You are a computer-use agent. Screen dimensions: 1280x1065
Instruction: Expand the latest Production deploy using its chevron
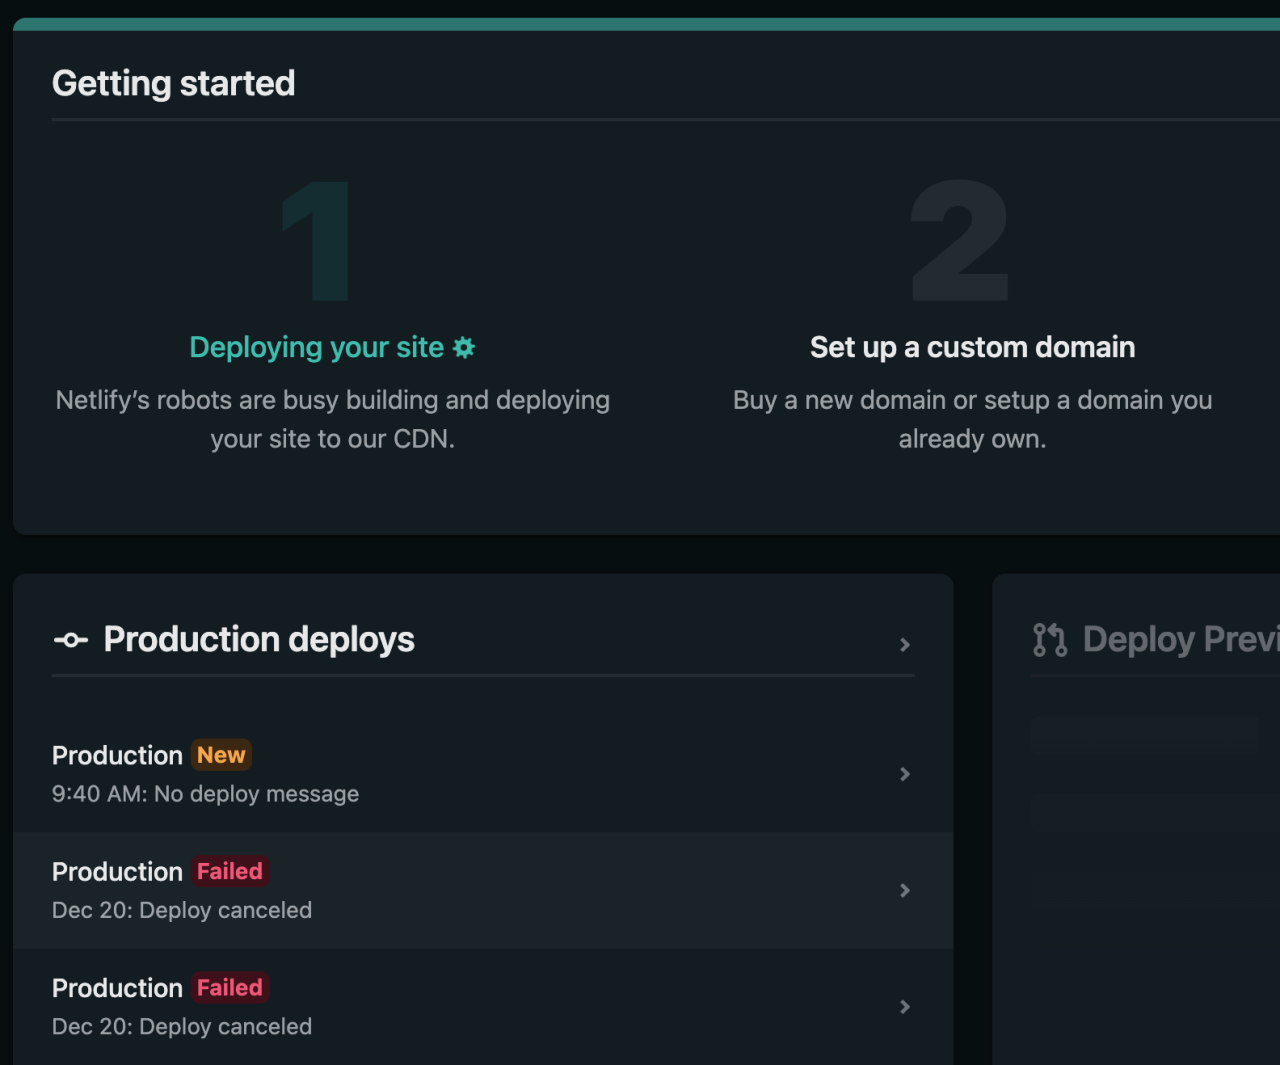[x=905, y=774]
